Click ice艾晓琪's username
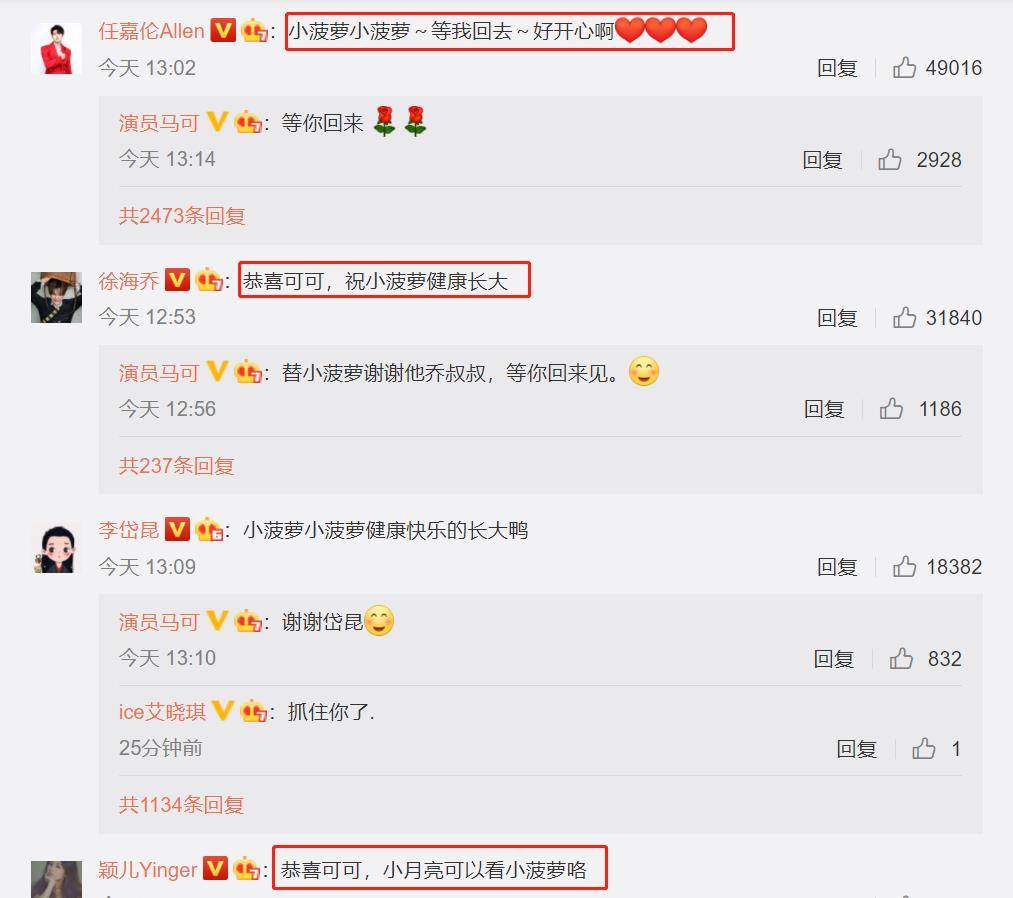This screenshot has width=1013, height=898. 162,711
